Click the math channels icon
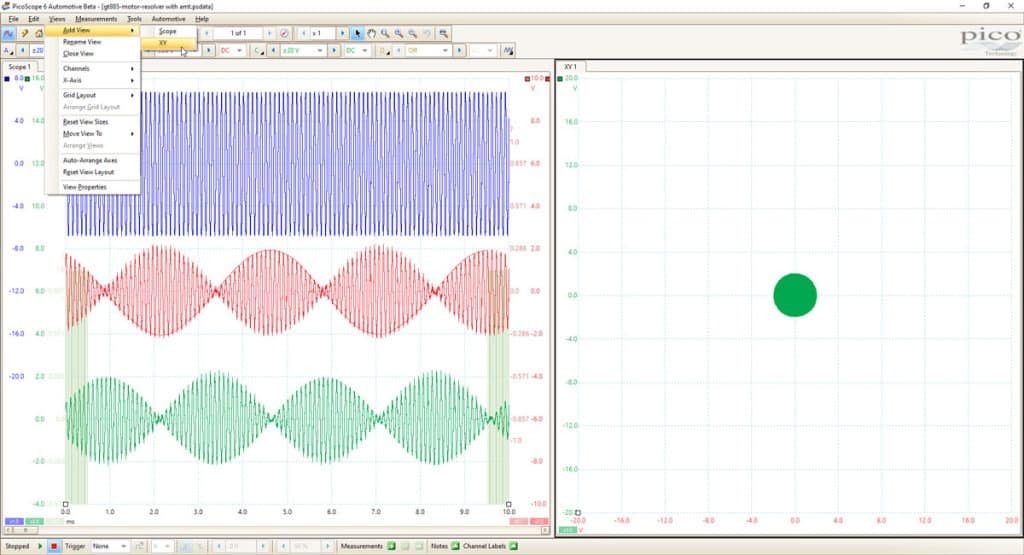The width and height of the screenshot is (1024, 555). [508, 50]
